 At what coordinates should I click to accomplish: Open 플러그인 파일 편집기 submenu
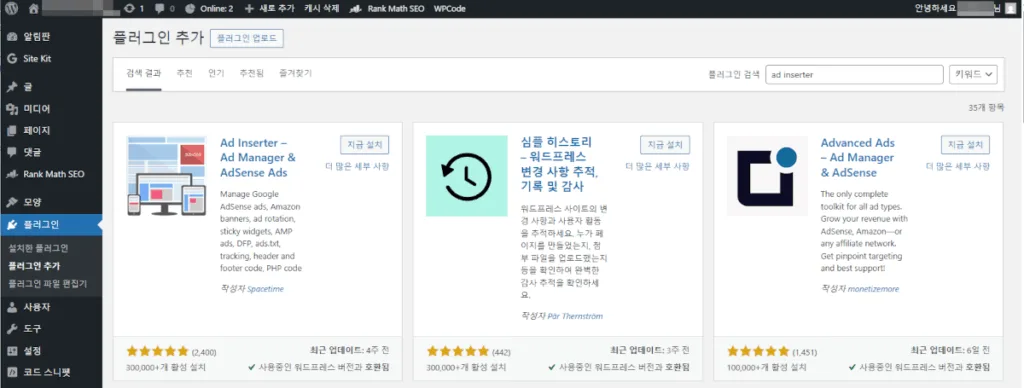click(47, 283)
